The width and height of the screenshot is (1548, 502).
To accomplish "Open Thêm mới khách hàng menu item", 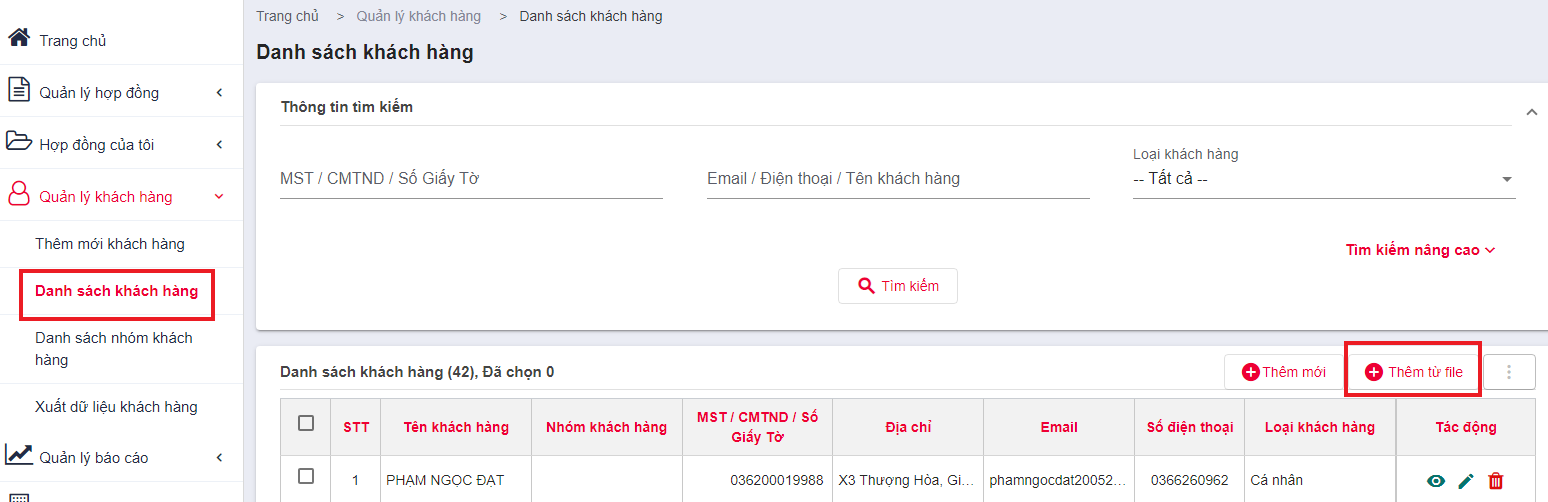I will pos(110,244).
